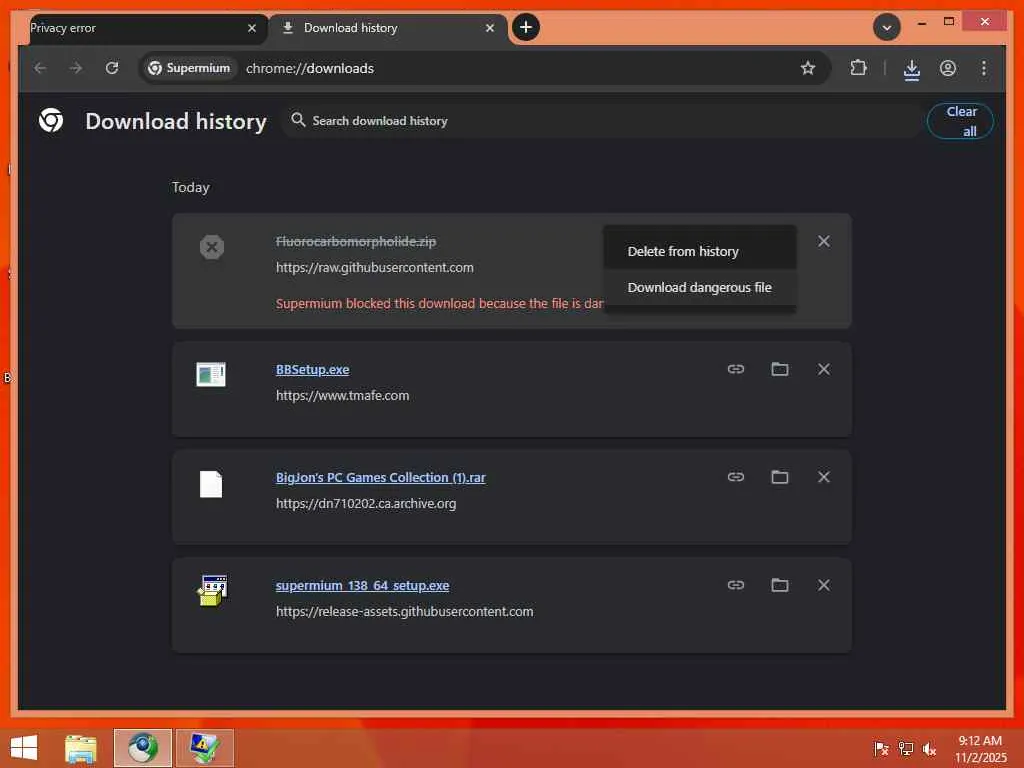
Task: Remove Fluorocarbomorpholide.zip entry with its X
Action: 824,241
